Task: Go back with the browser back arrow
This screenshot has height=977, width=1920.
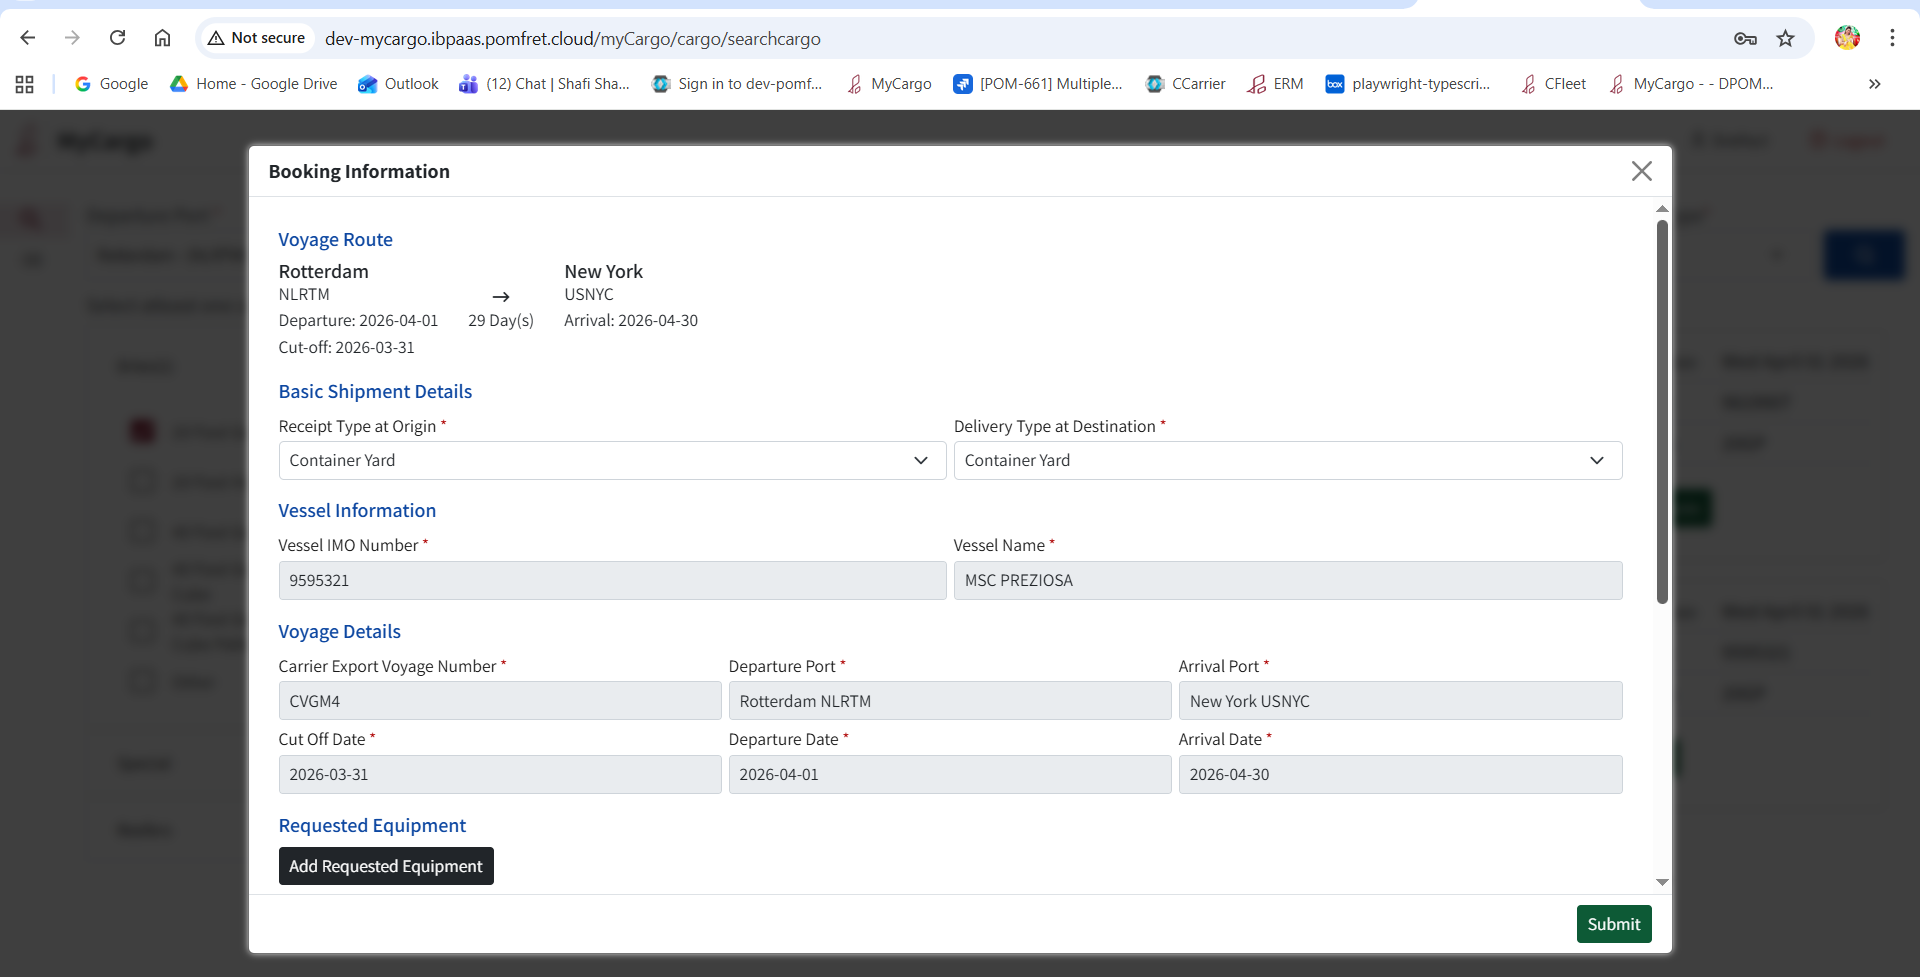Action: click(28, 38)
